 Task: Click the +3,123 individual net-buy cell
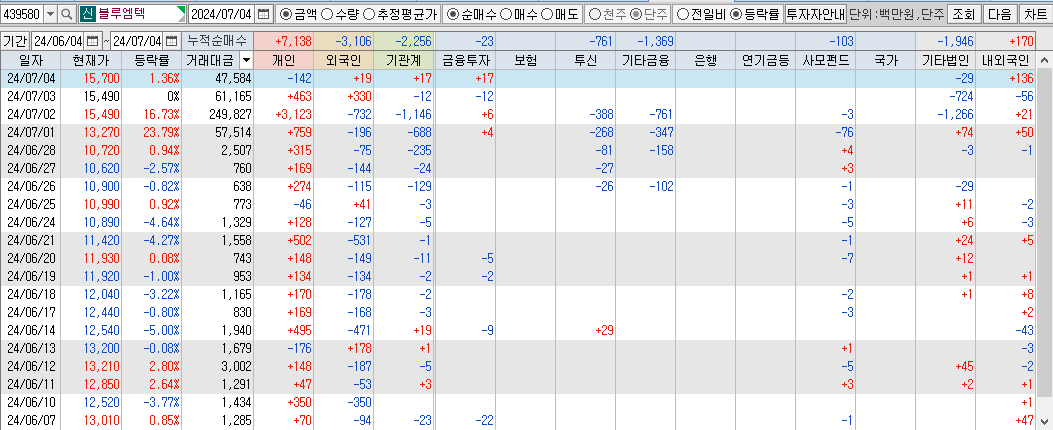[284, 114]
